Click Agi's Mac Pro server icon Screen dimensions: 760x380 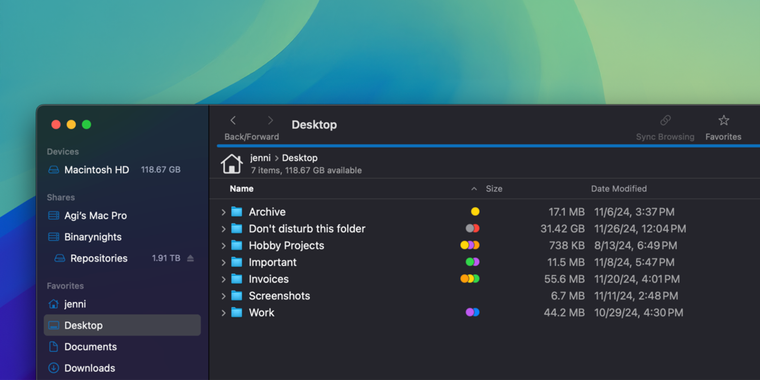tap(53, 216)
